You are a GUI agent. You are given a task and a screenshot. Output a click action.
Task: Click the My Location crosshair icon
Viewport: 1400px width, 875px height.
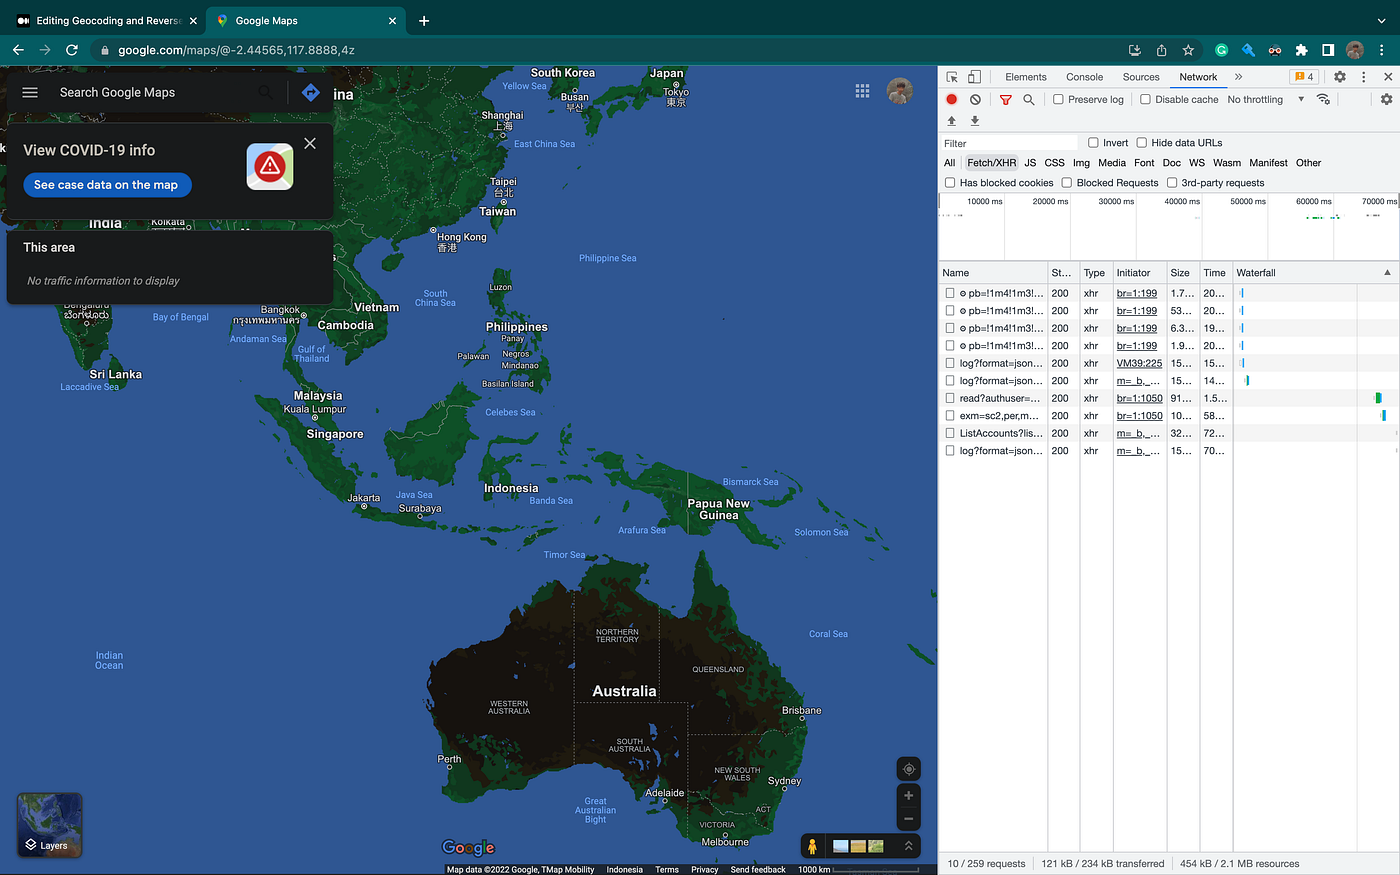point(908,768)
